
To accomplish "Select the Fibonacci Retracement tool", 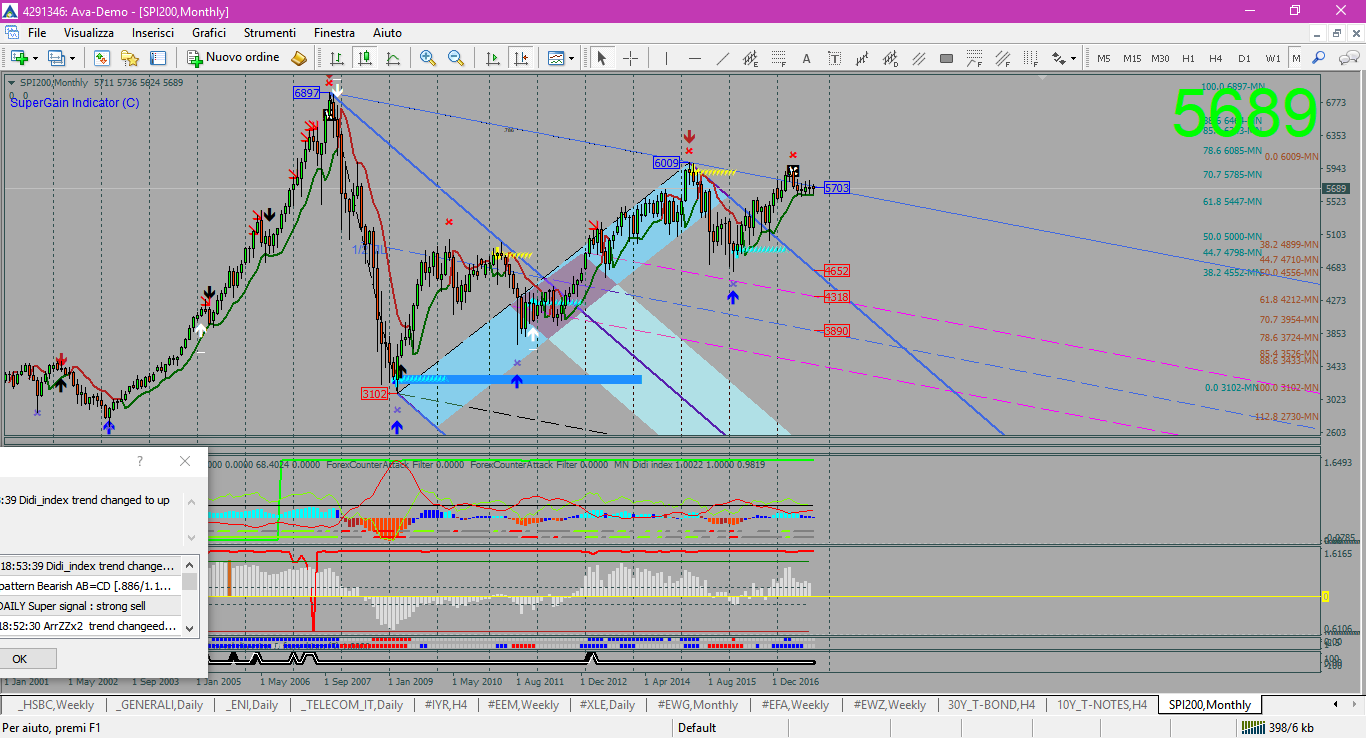I will coord(779,58).
